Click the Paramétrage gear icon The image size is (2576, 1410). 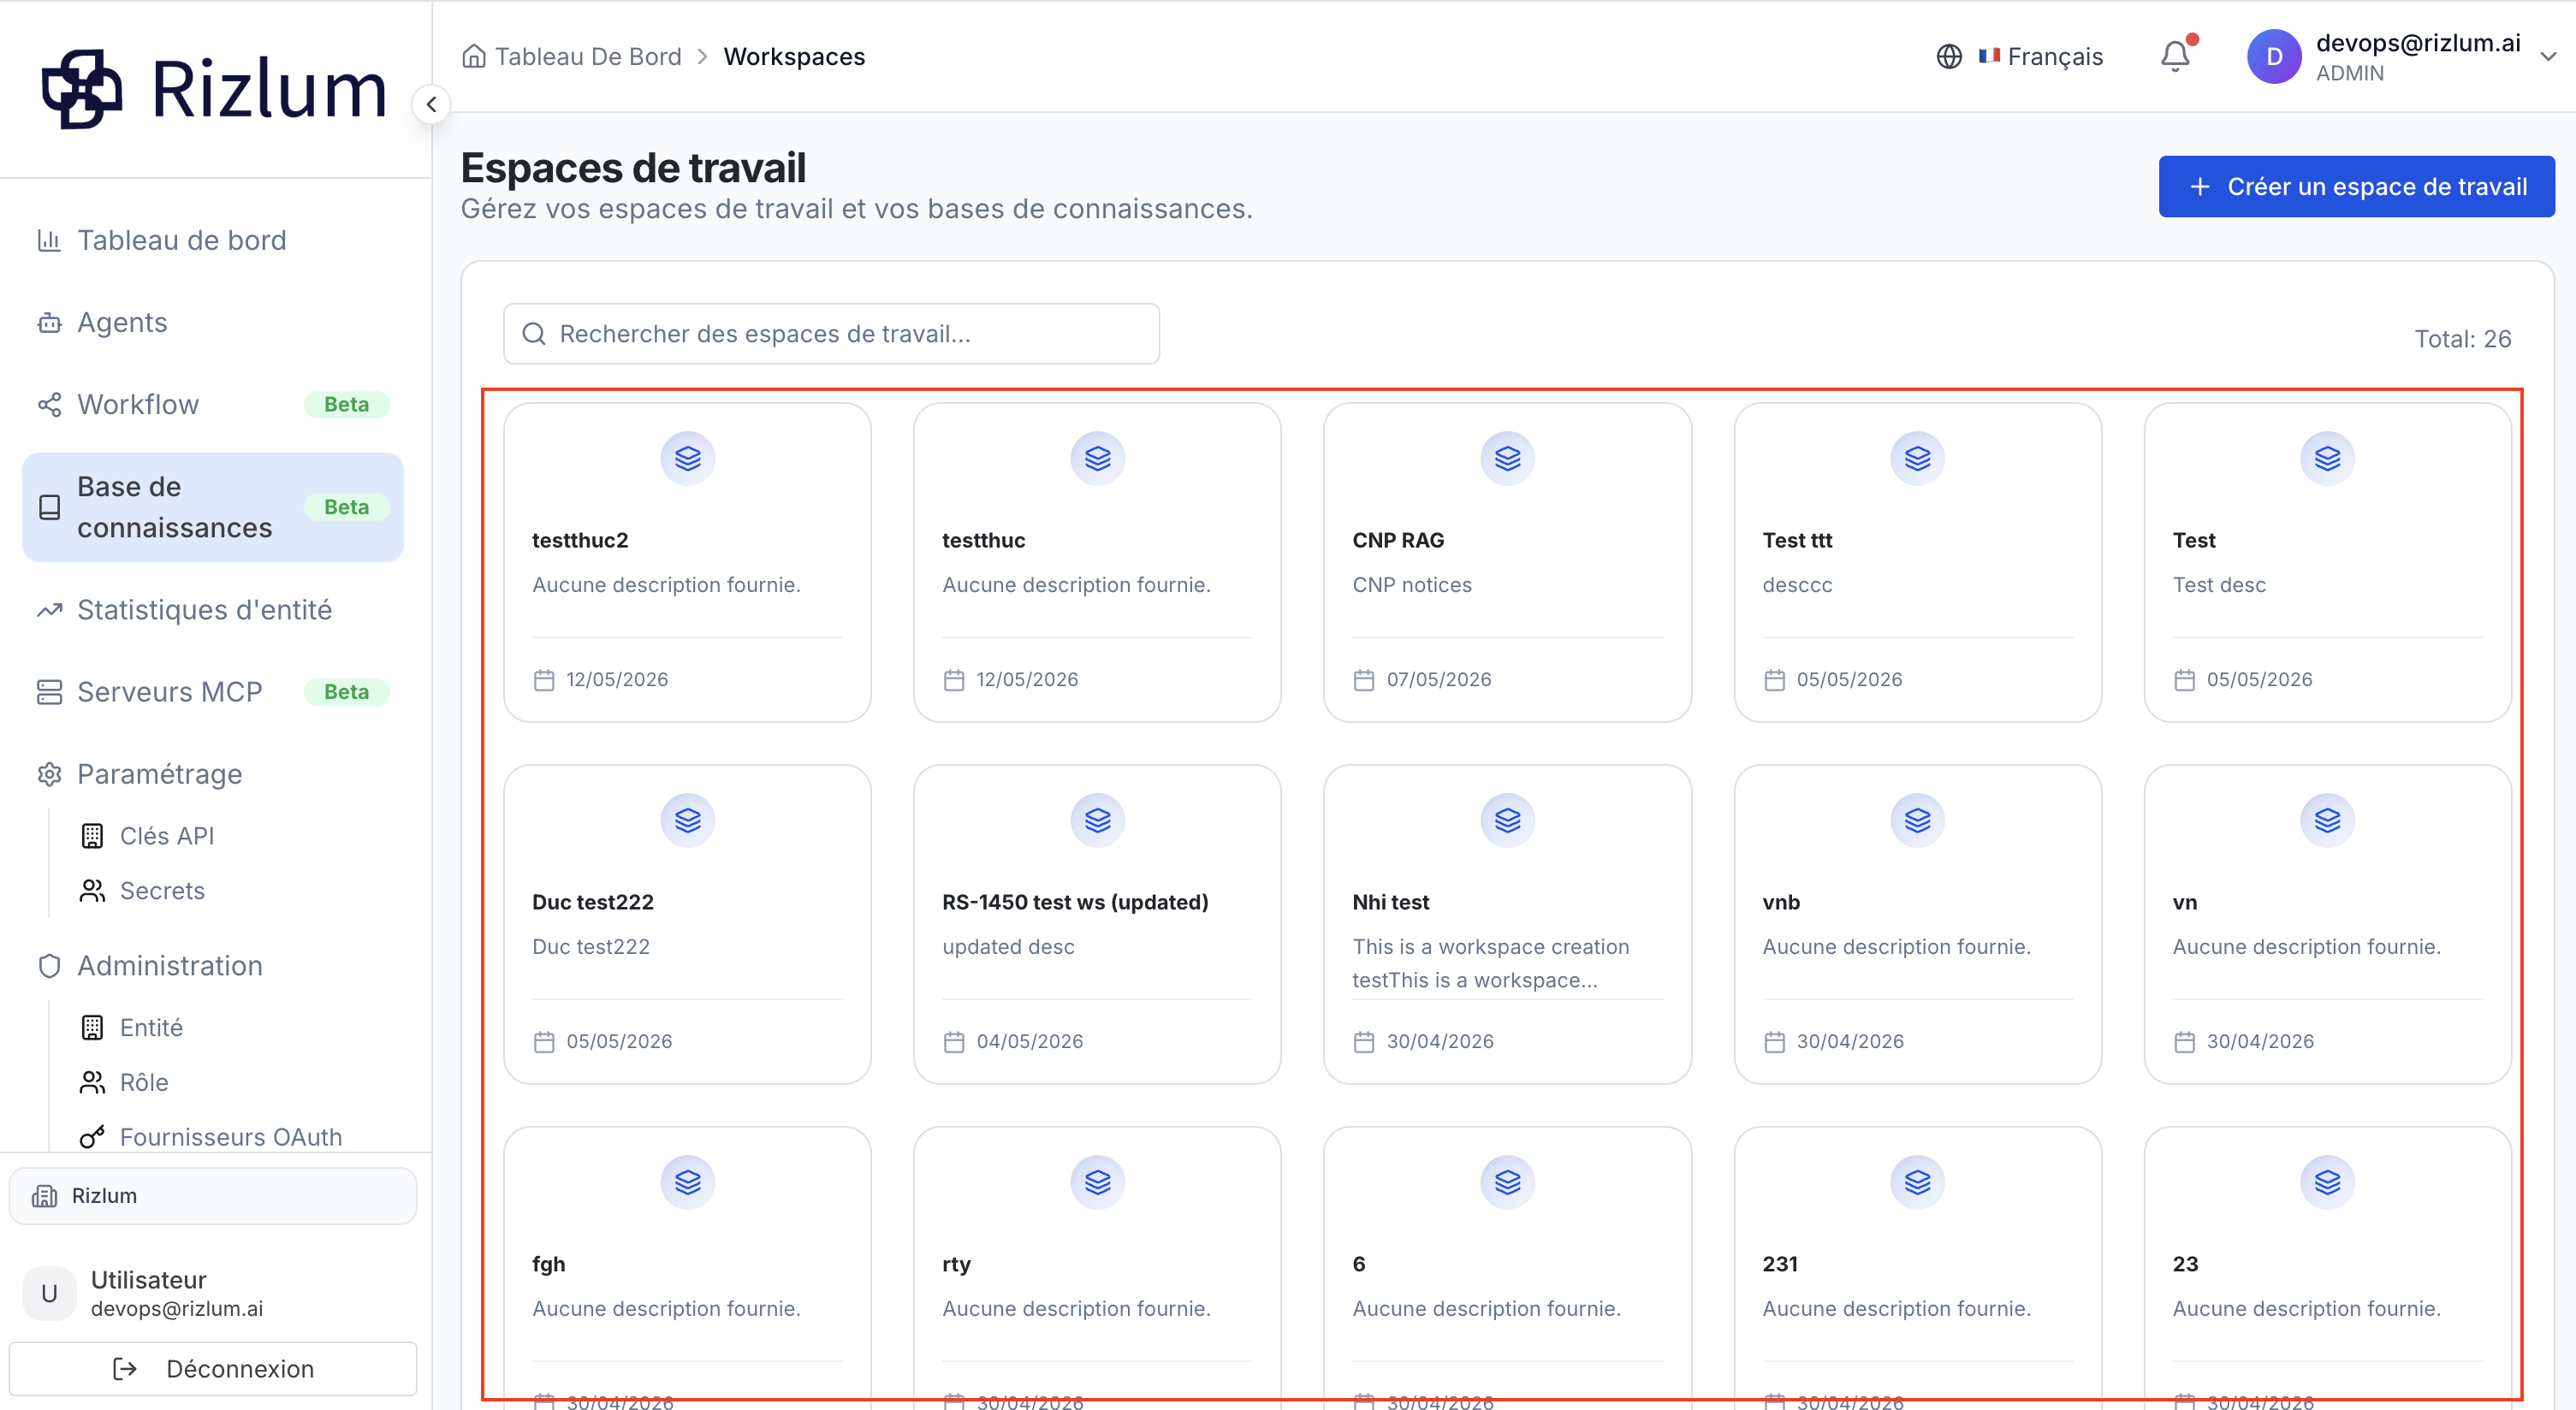(x=49, y=774)
